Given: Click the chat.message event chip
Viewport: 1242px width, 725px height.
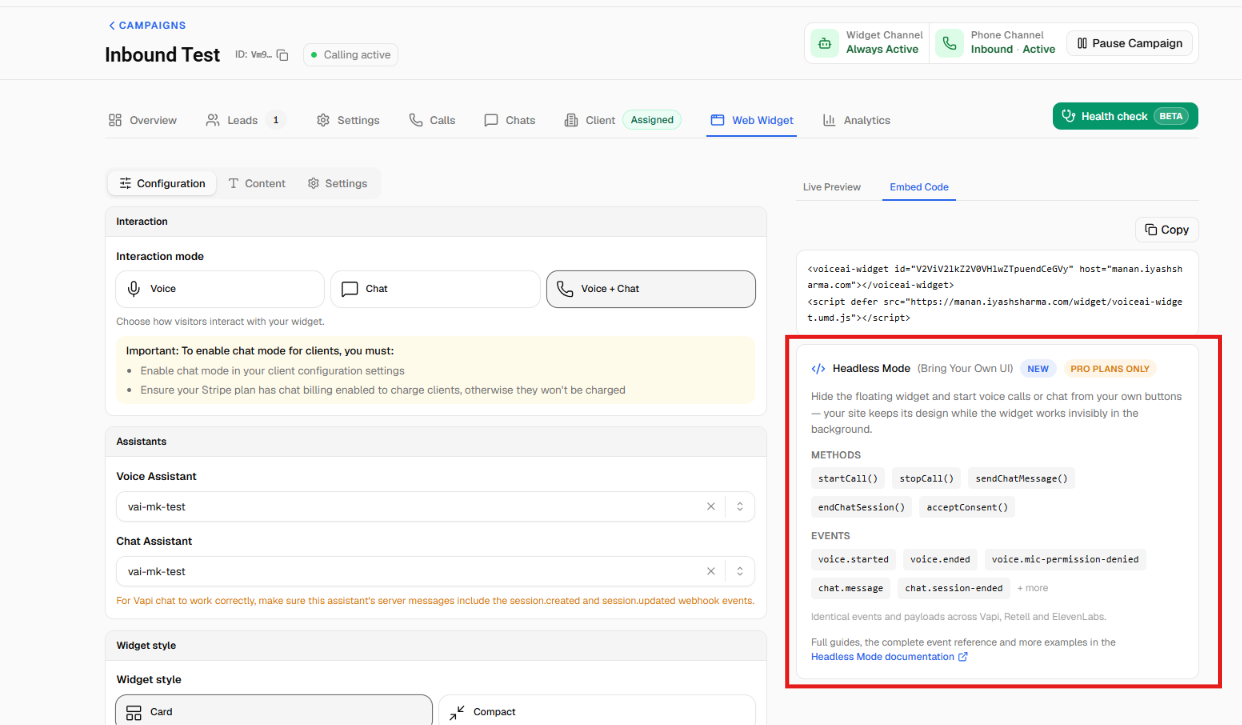Looking at the screenshot, I should coord(851,588).
